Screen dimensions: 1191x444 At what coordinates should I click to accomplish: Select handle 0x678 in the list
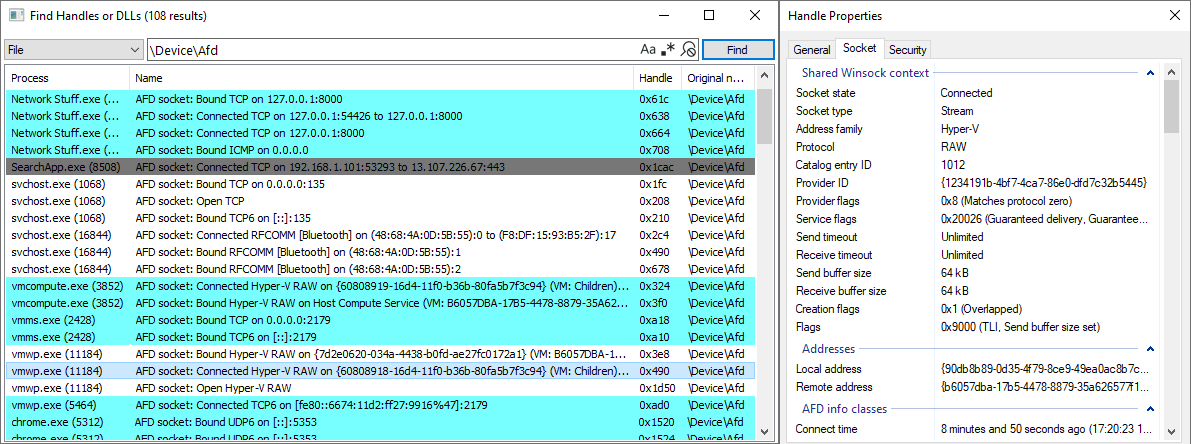point(380,269)
